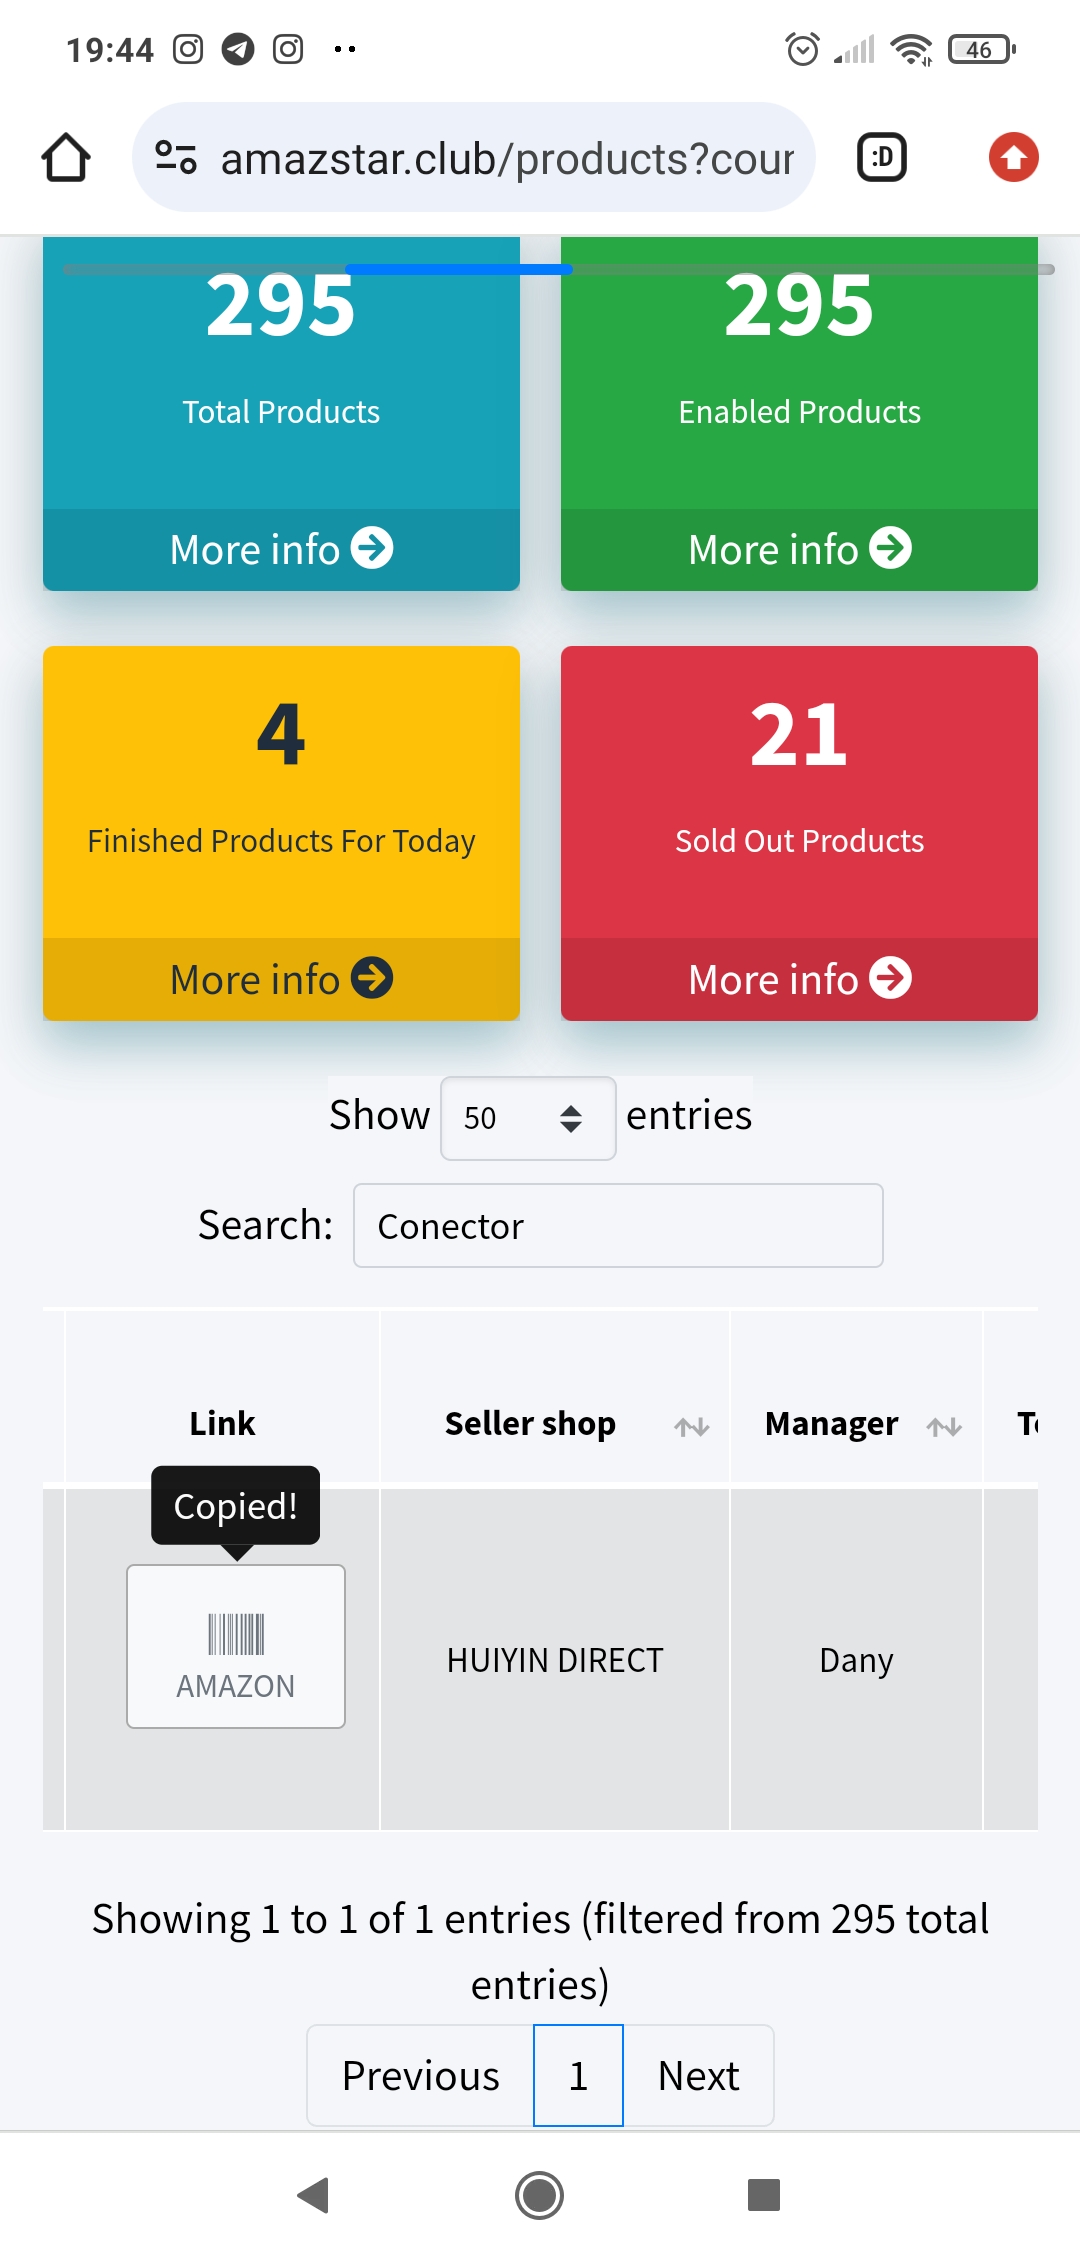This screenshot has height=2260, width=1080.
Task: Go to the Previous page
Action: [420, 2076]
